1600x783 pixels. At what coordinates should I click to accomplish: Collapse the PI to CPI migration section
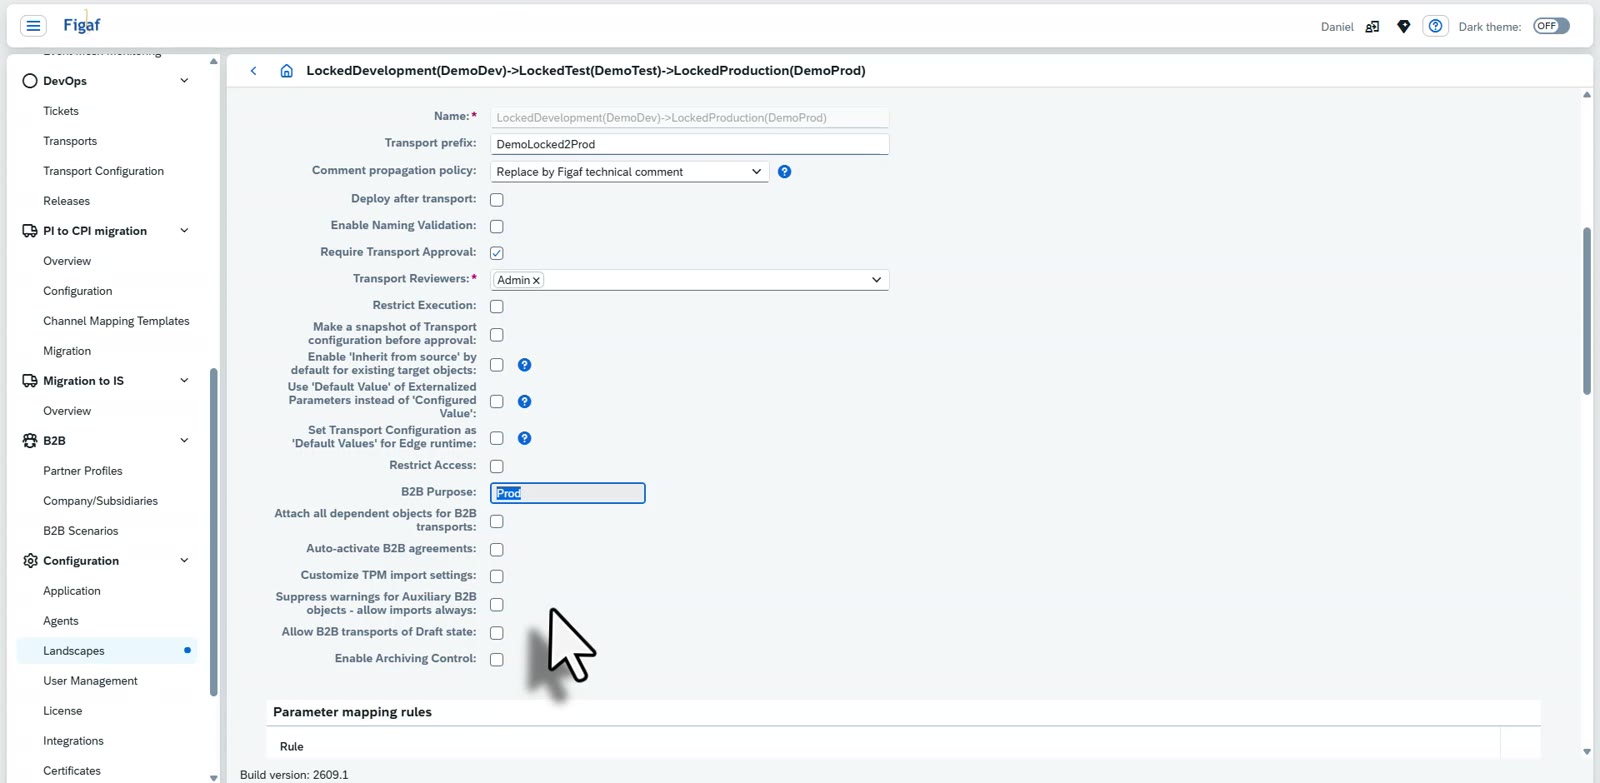[x=184, y=231]
